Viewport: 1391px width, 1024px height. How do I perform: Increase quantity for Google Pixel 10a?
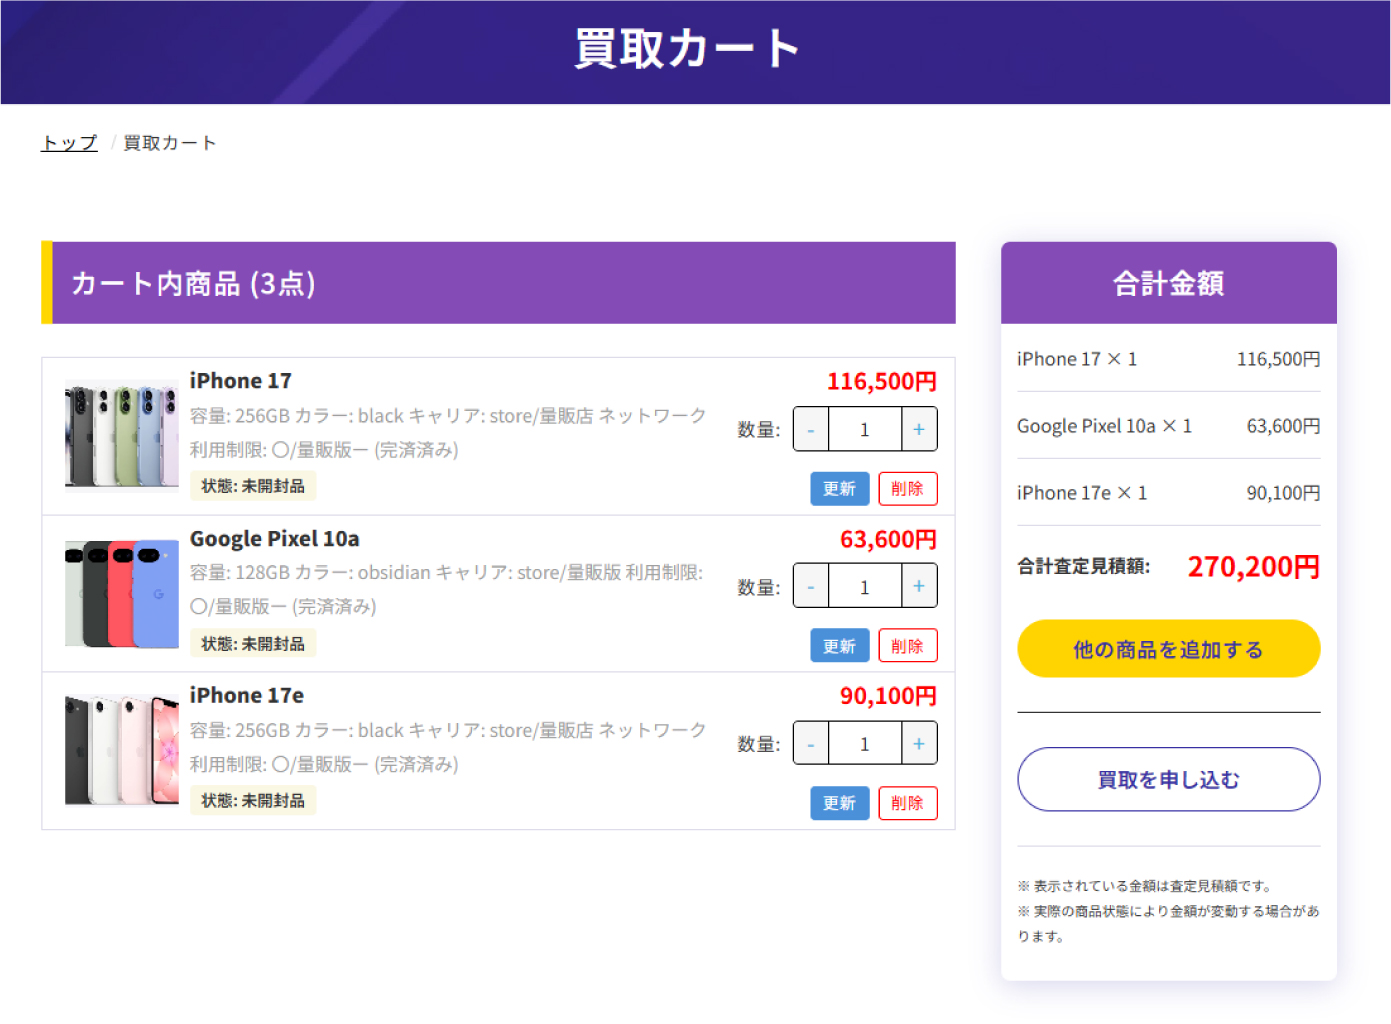point(919,587)
